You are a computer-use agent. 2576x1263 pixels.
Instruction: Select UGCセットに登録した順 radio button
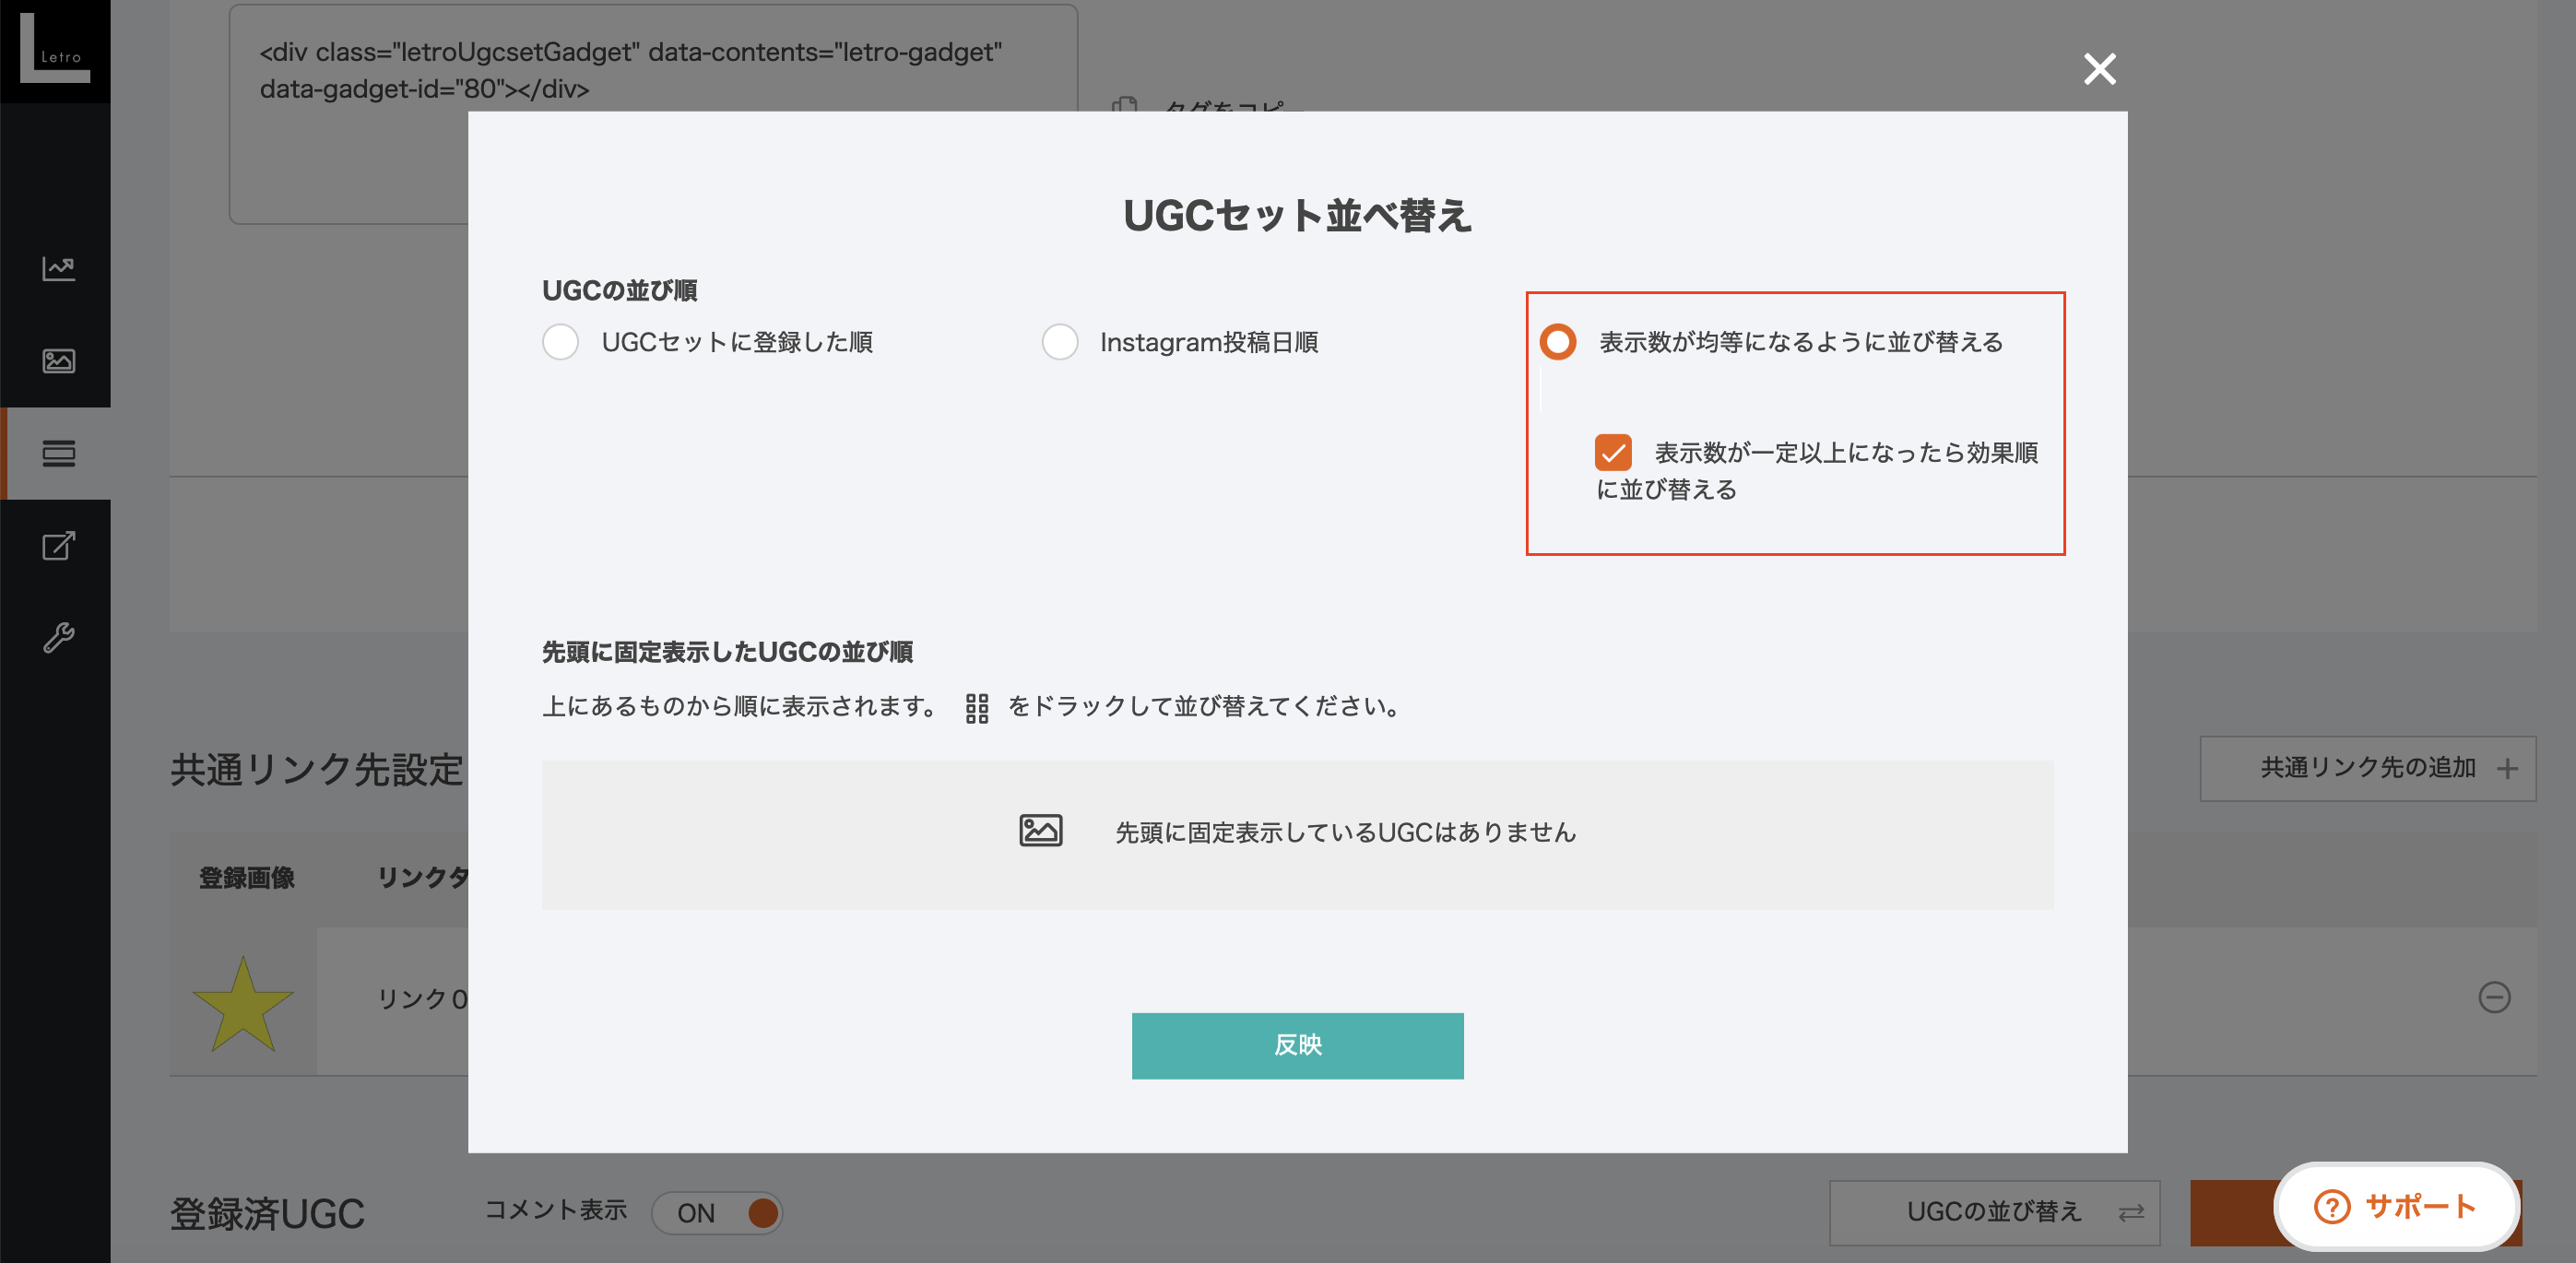point(560,342)
